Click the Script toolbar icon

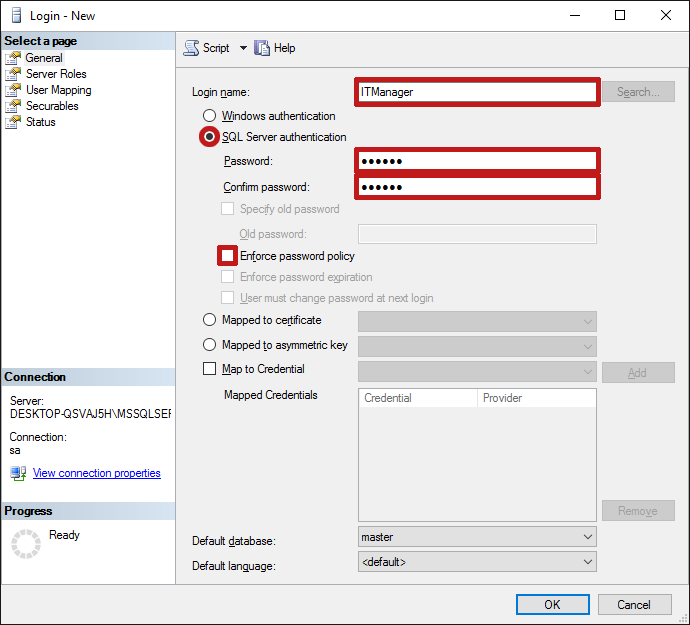[192, 48]
